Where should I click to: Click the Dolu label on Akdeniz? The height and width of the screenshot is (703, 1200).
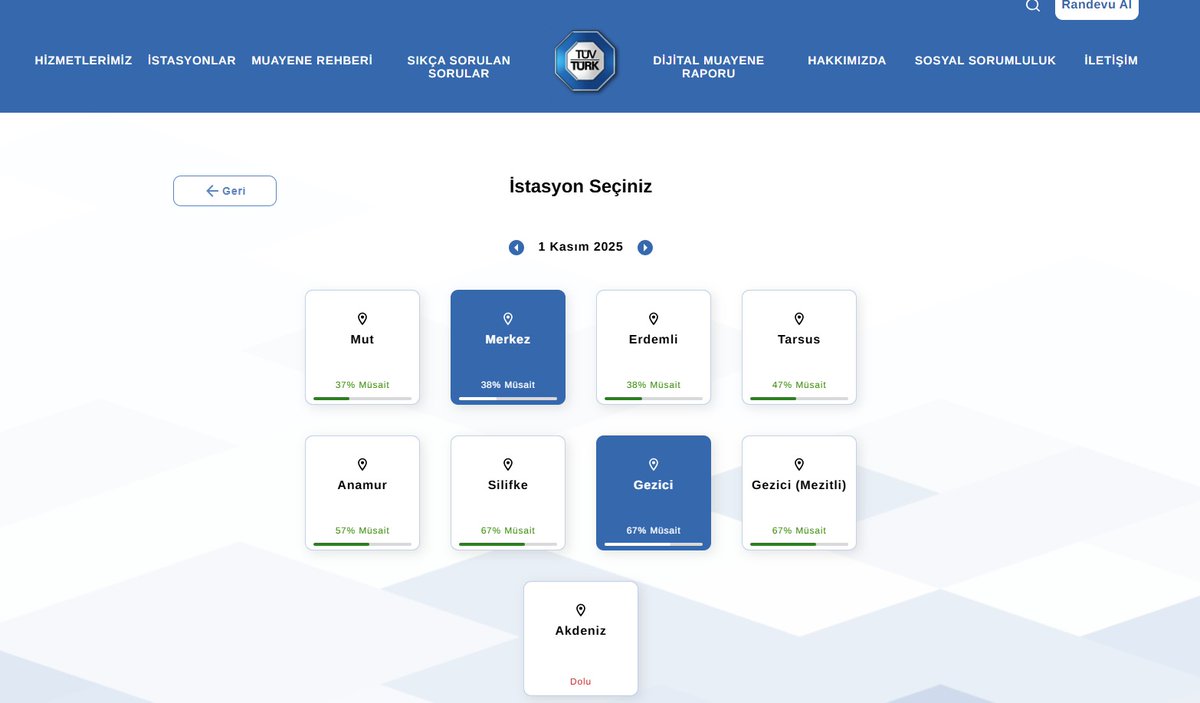tap(581, 682)
